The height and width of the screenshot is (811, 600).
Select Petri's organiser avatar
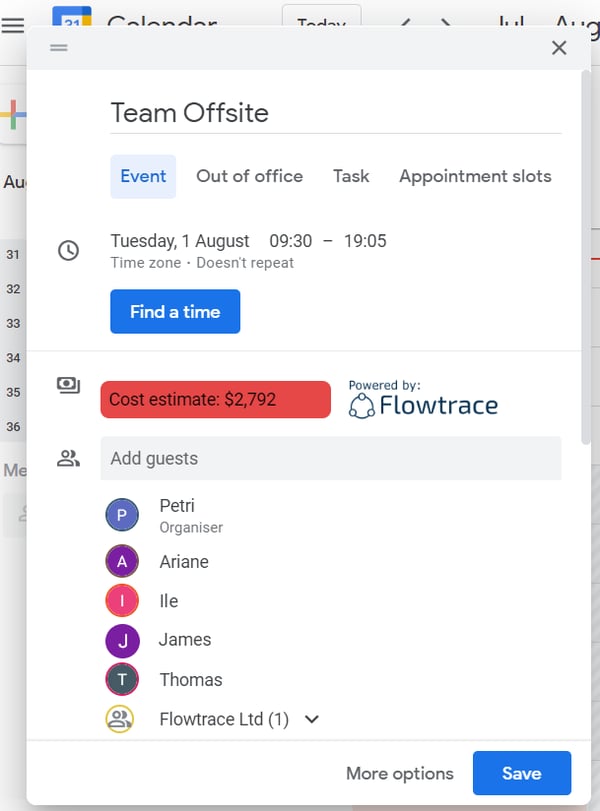pyautogui.click(x=121, y=515)
